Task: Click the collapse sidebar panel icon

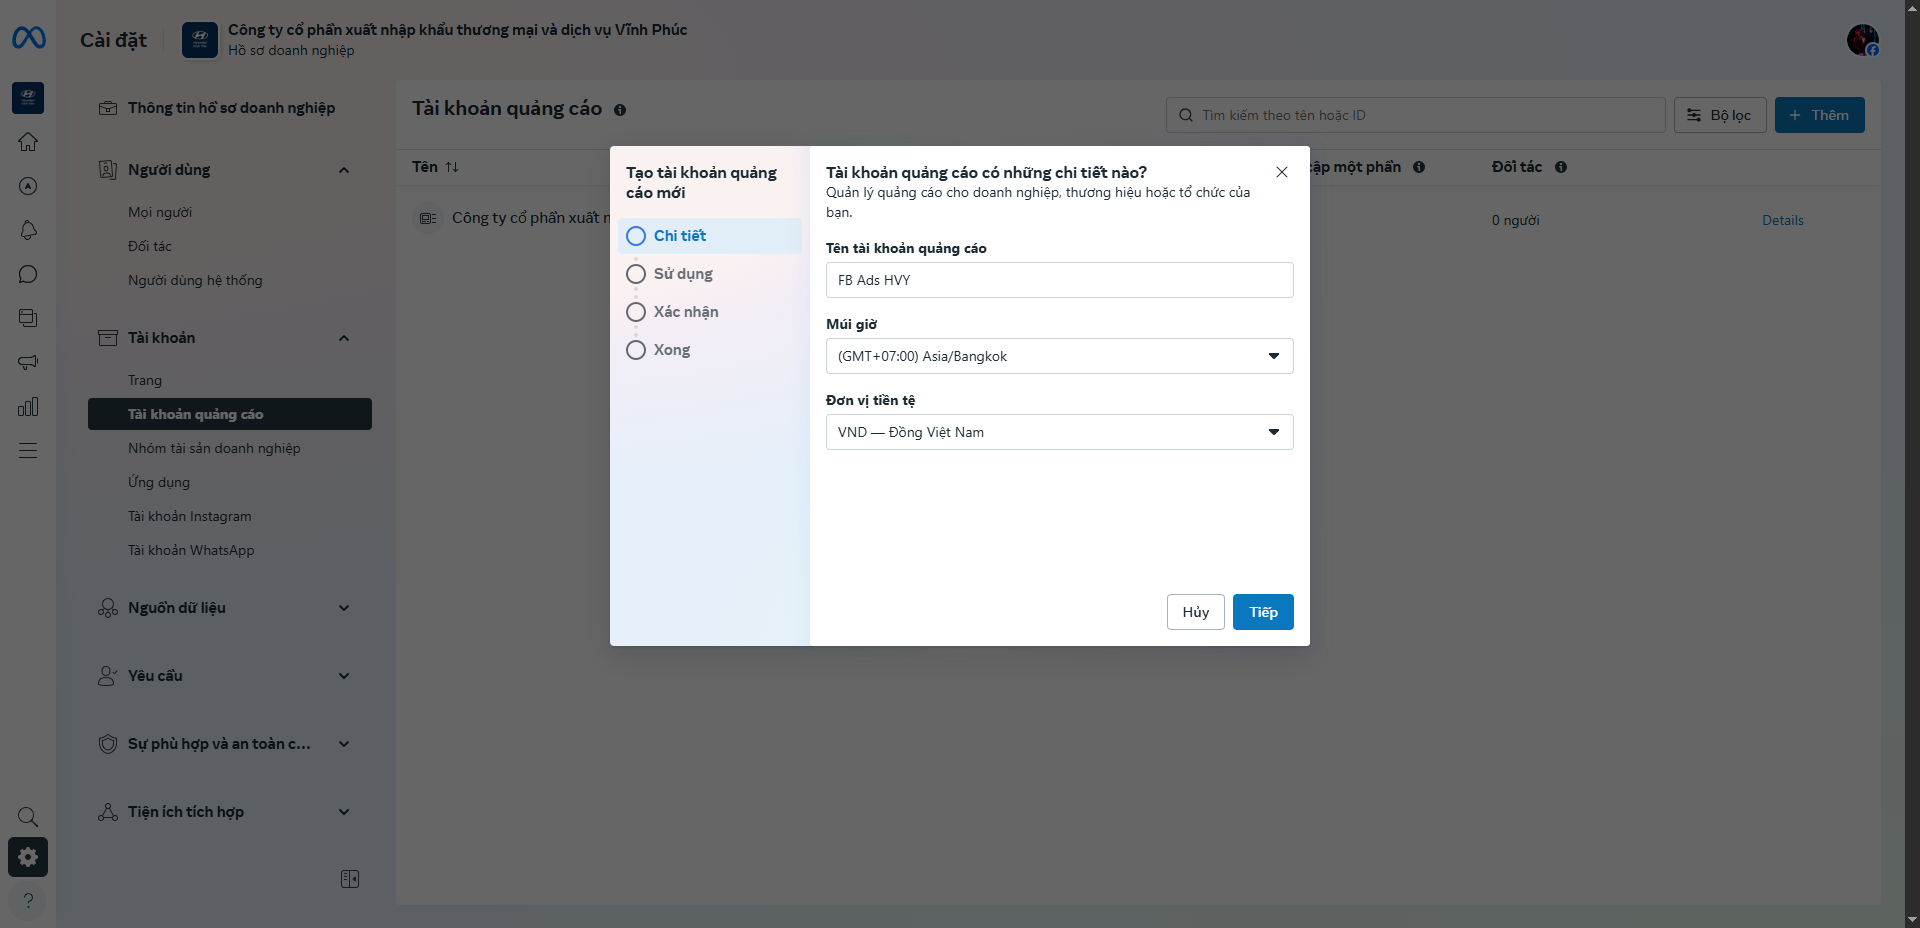Action: click(350, 879)
